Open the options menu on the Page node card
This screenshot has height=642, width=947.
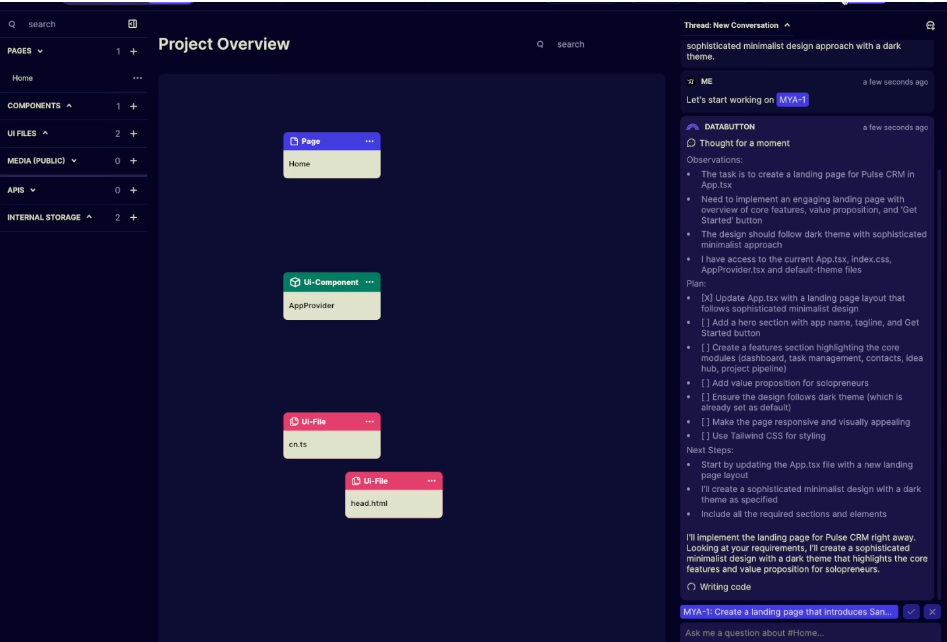[371, 141]
